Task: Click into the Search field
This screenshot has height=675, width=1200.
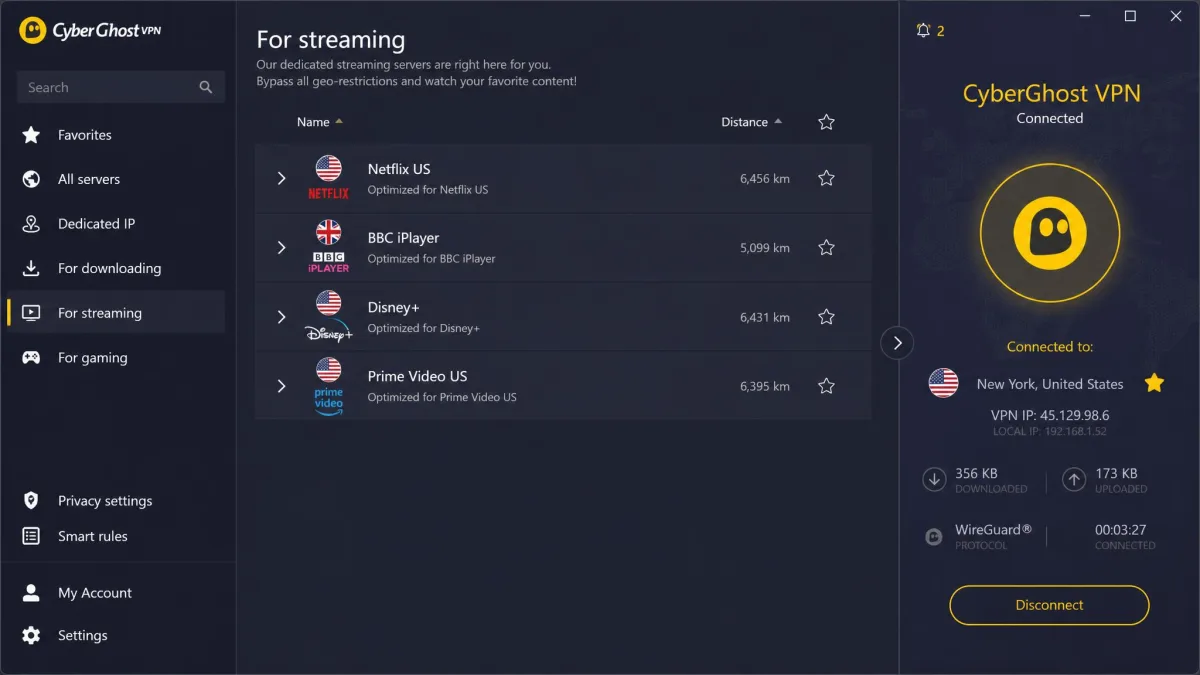Action: (x=121, y=87)
